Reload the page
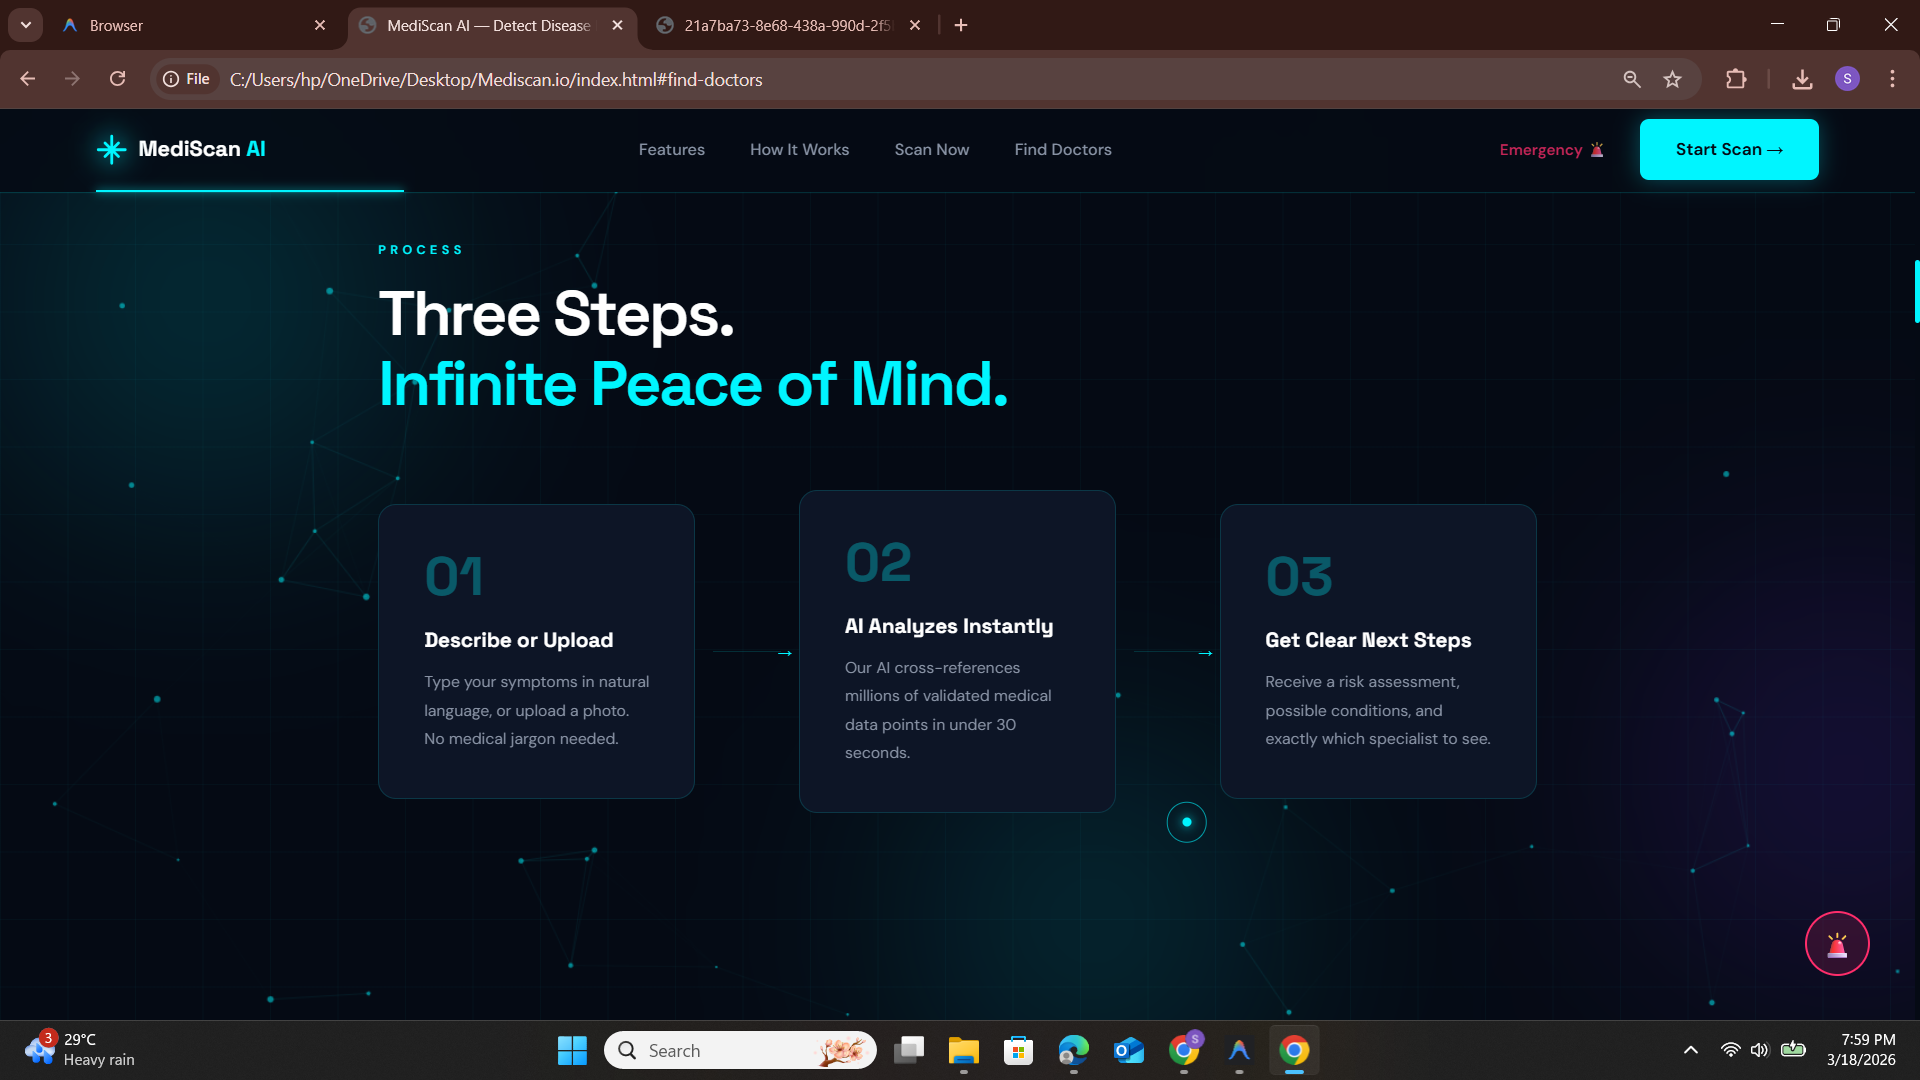1920x1080 pixels. (x=117, y=79)
